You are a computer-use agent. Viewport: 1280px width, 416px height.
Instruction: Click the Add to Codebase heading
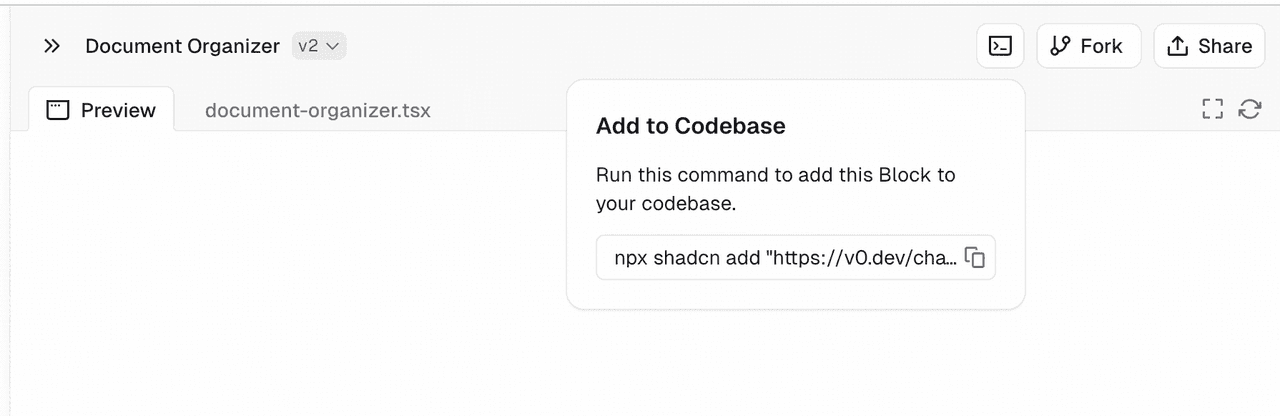click(691, 126)
